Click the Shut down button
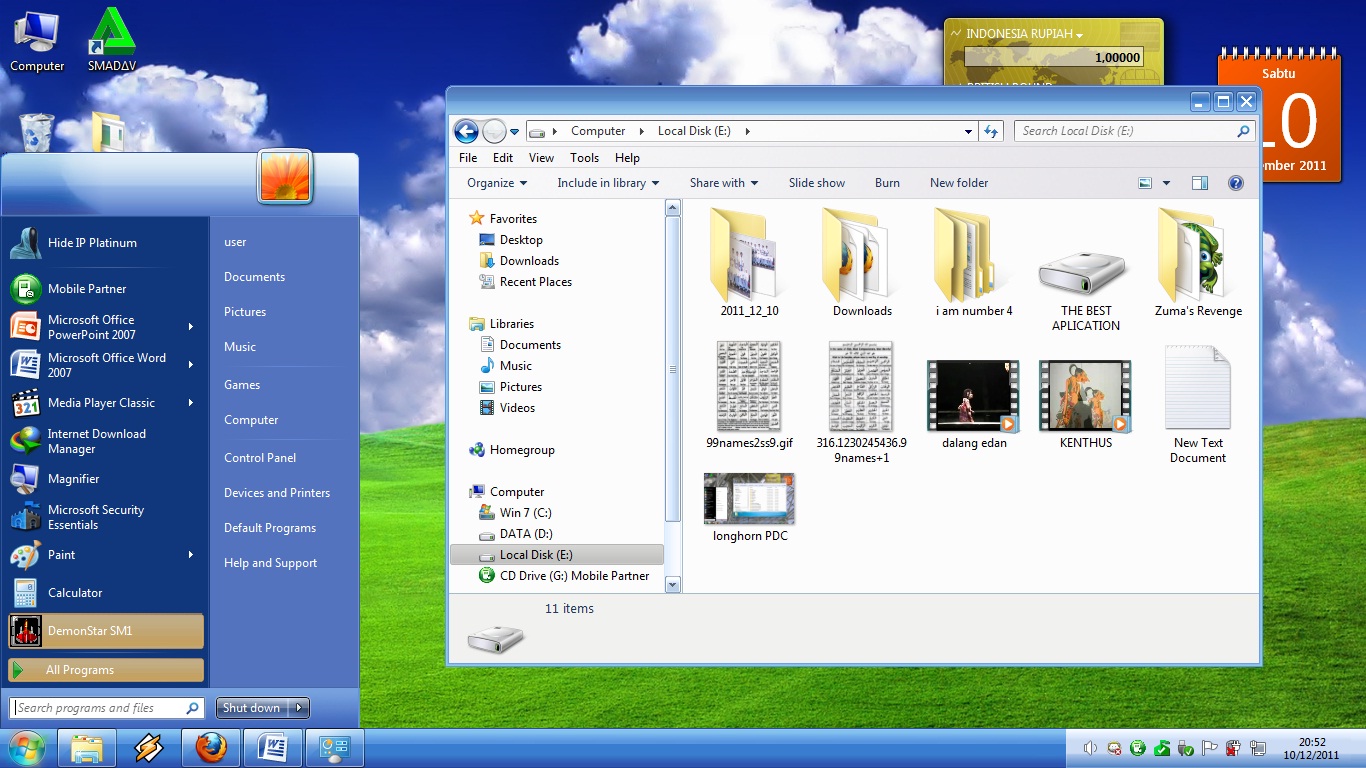 (251, 708)
